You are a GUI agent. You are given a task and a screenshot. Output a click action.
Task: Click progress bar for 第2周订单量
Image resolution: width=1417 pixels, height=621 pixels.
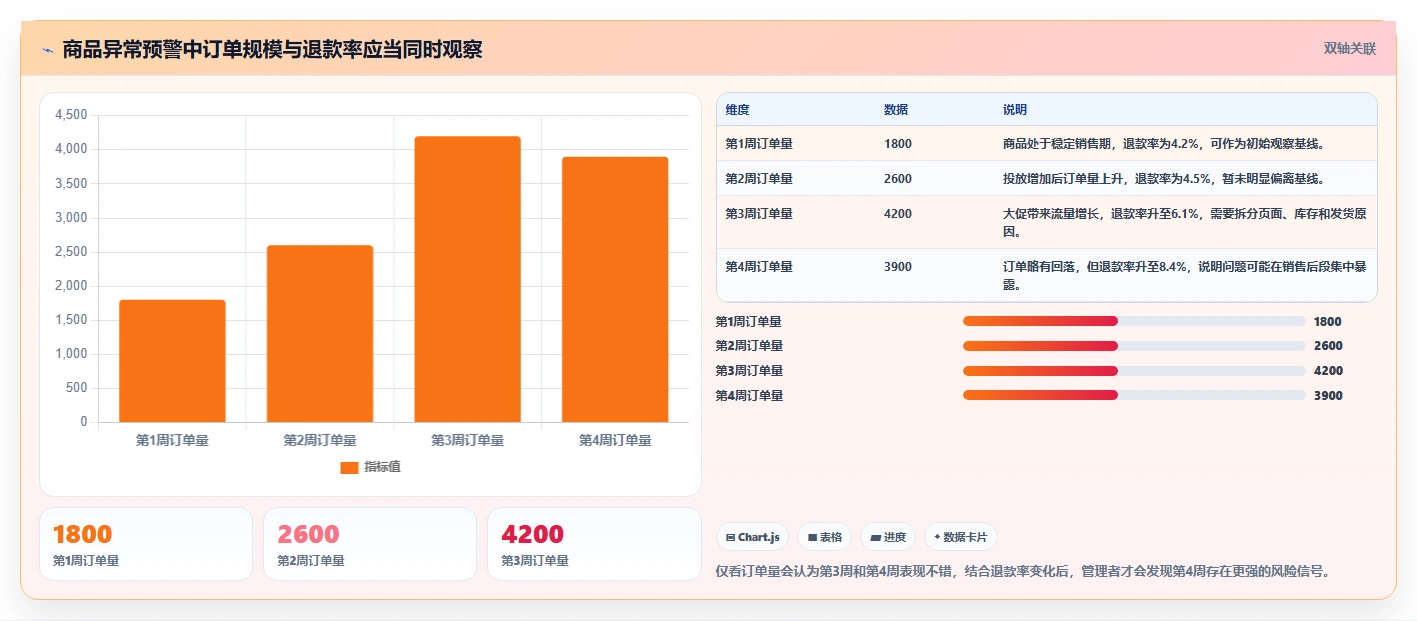[1134, 346]
